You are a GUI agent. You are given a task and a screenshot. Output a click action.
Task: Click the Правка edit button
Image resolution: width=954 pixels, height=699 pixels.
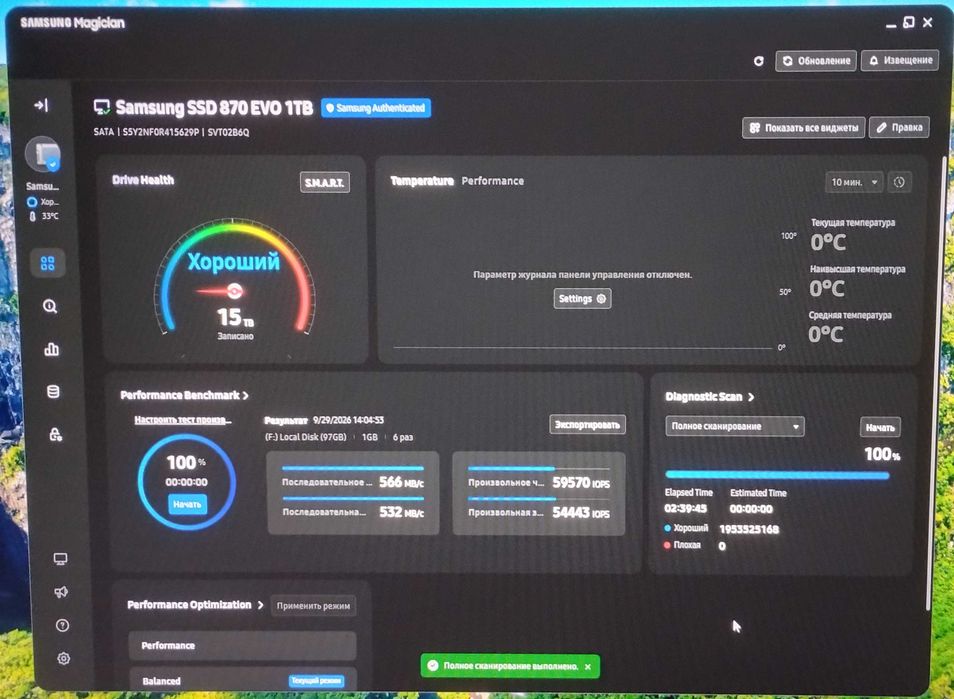[x=899, y=127]
